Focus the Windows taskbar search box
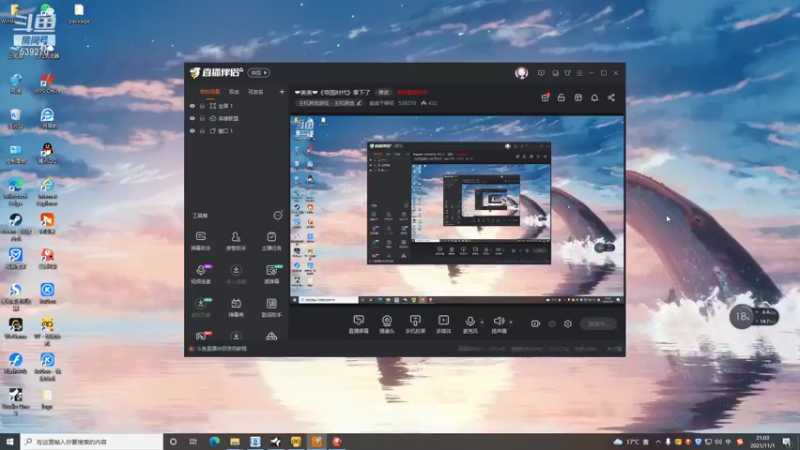The width and height of the screenshot is (800, 450). click(x=92, y=441)
